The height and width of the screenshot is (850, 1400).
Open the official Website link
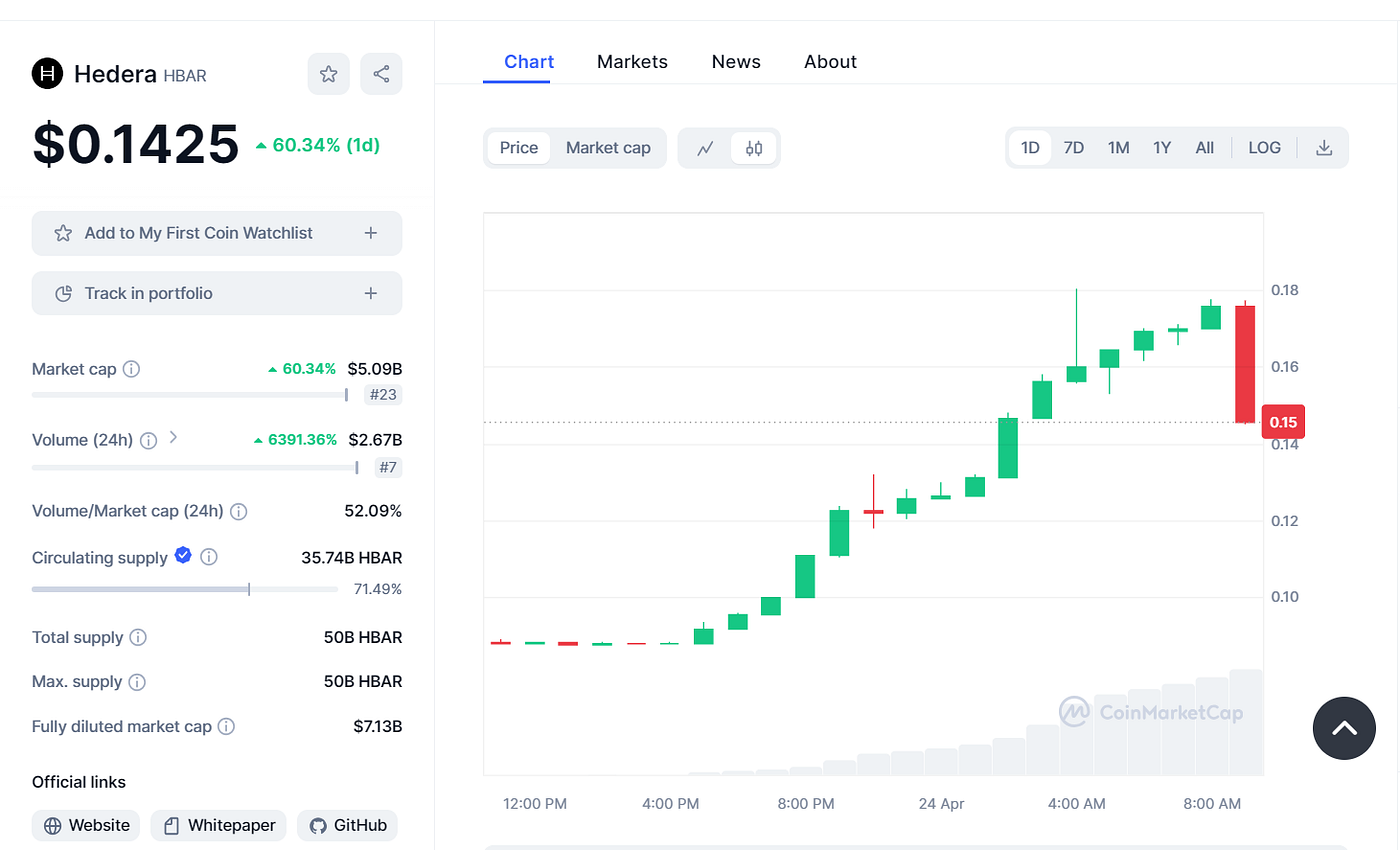86,826
